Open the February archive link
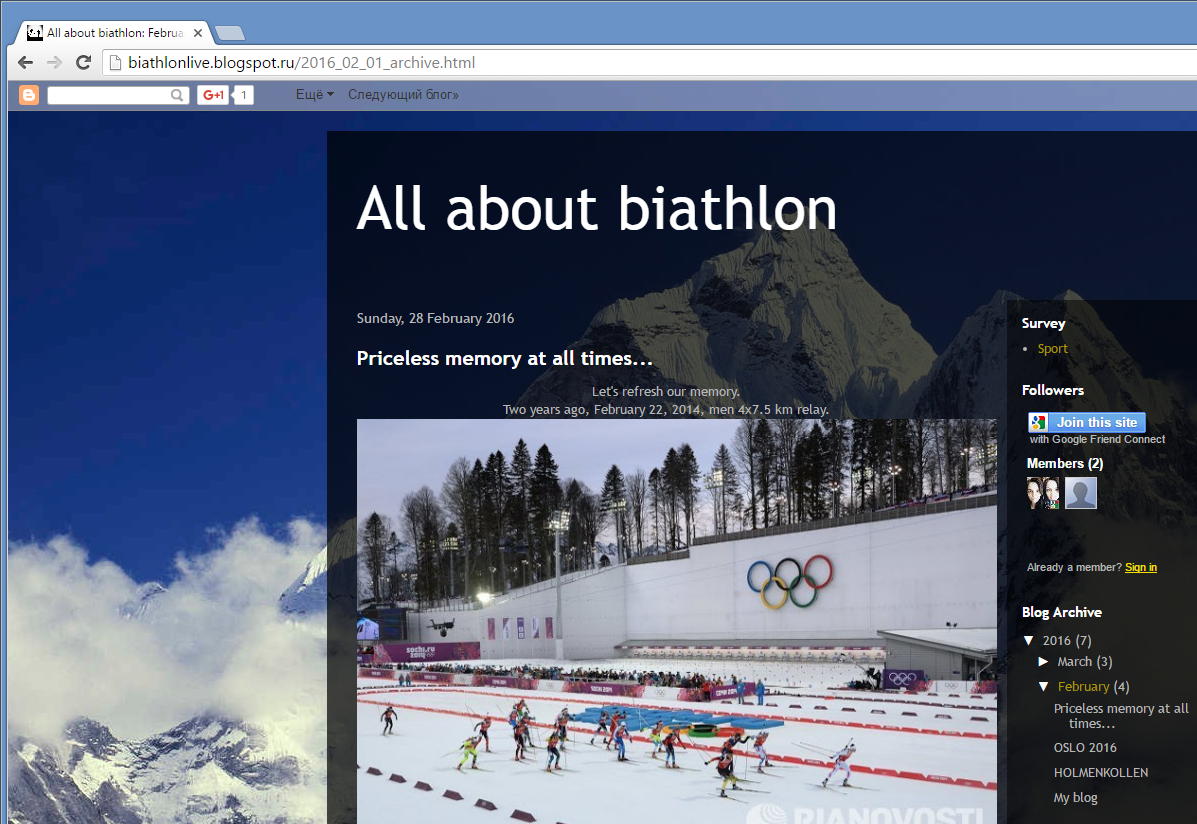Screen dimensions: 1197x824 pyautogui.click(x=1083, y=687)
